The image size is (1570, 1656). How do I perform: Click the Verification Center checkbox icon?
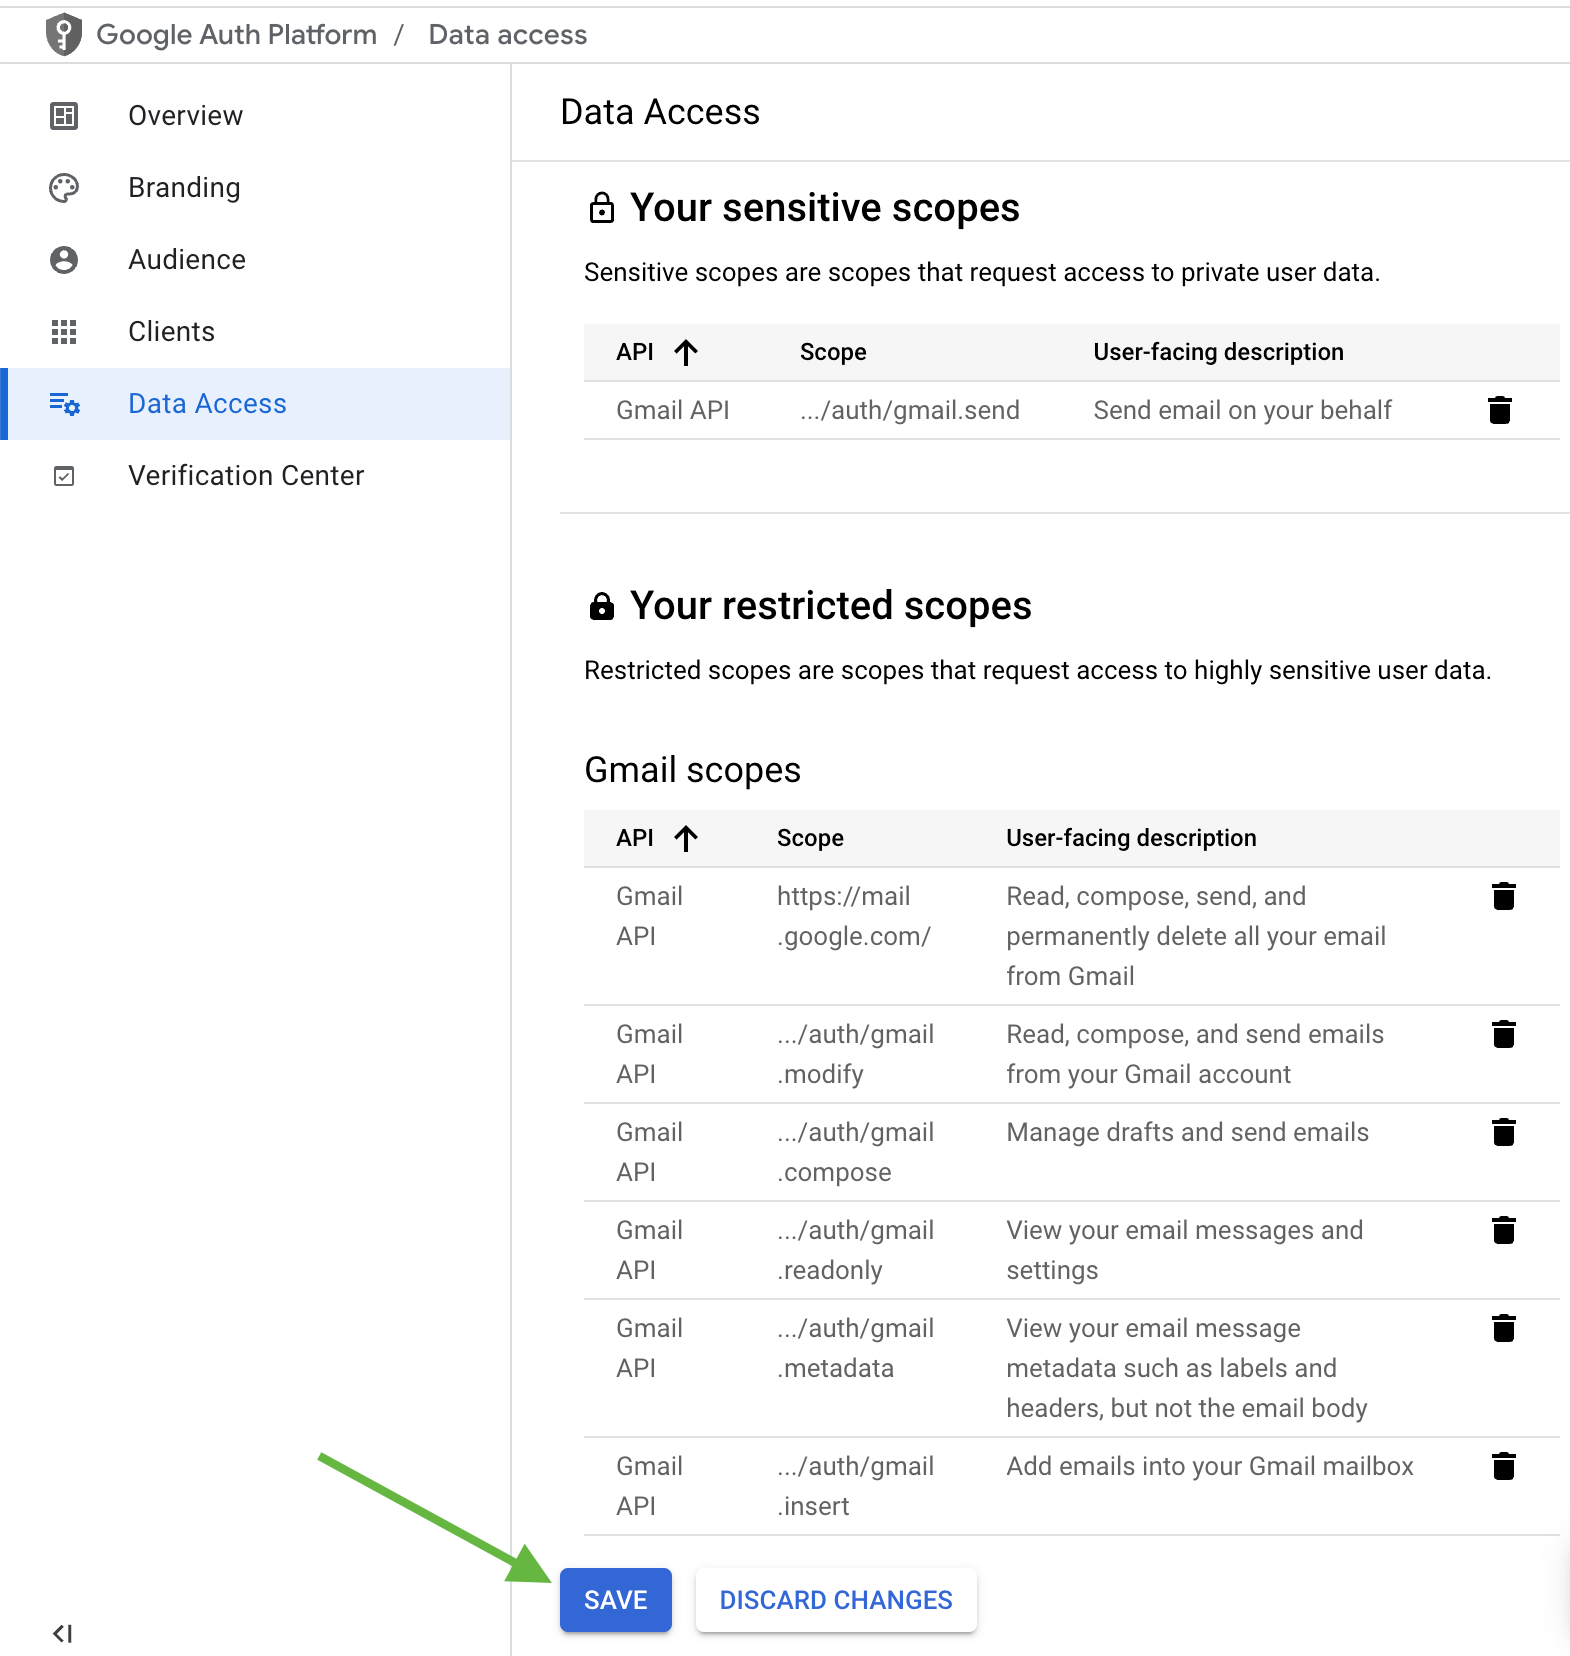point(64,476)
